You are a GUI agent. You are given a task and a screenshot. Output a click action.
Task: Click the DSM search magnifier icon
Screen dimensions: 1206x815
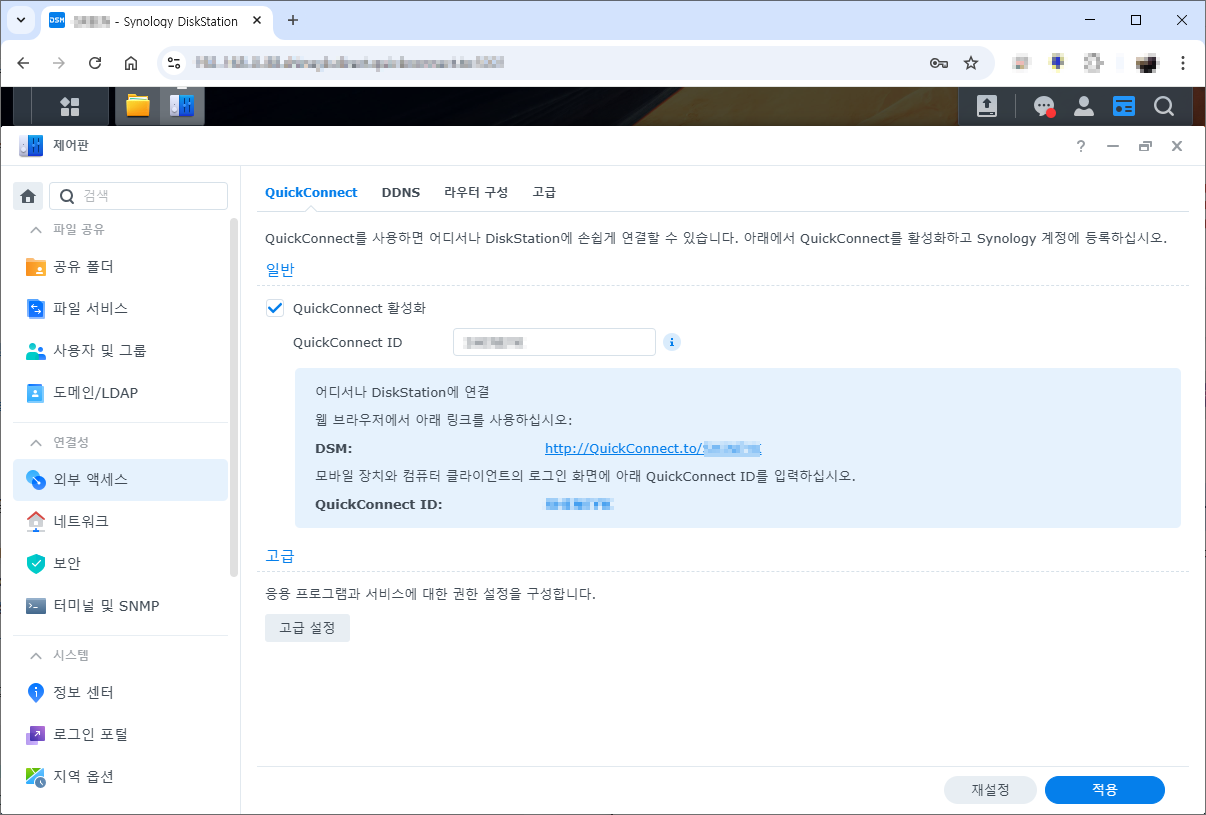coord(1164,106)
